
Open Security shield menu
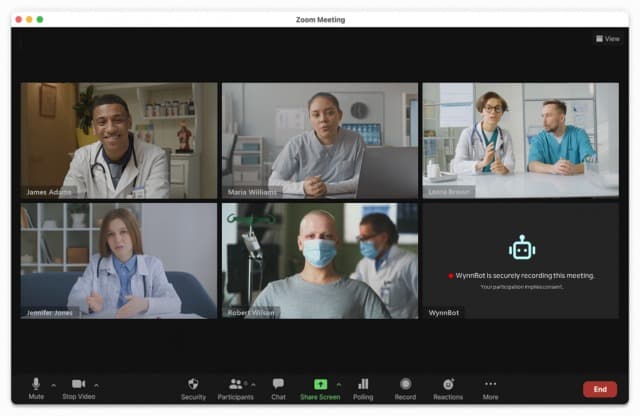click(193, 389)
